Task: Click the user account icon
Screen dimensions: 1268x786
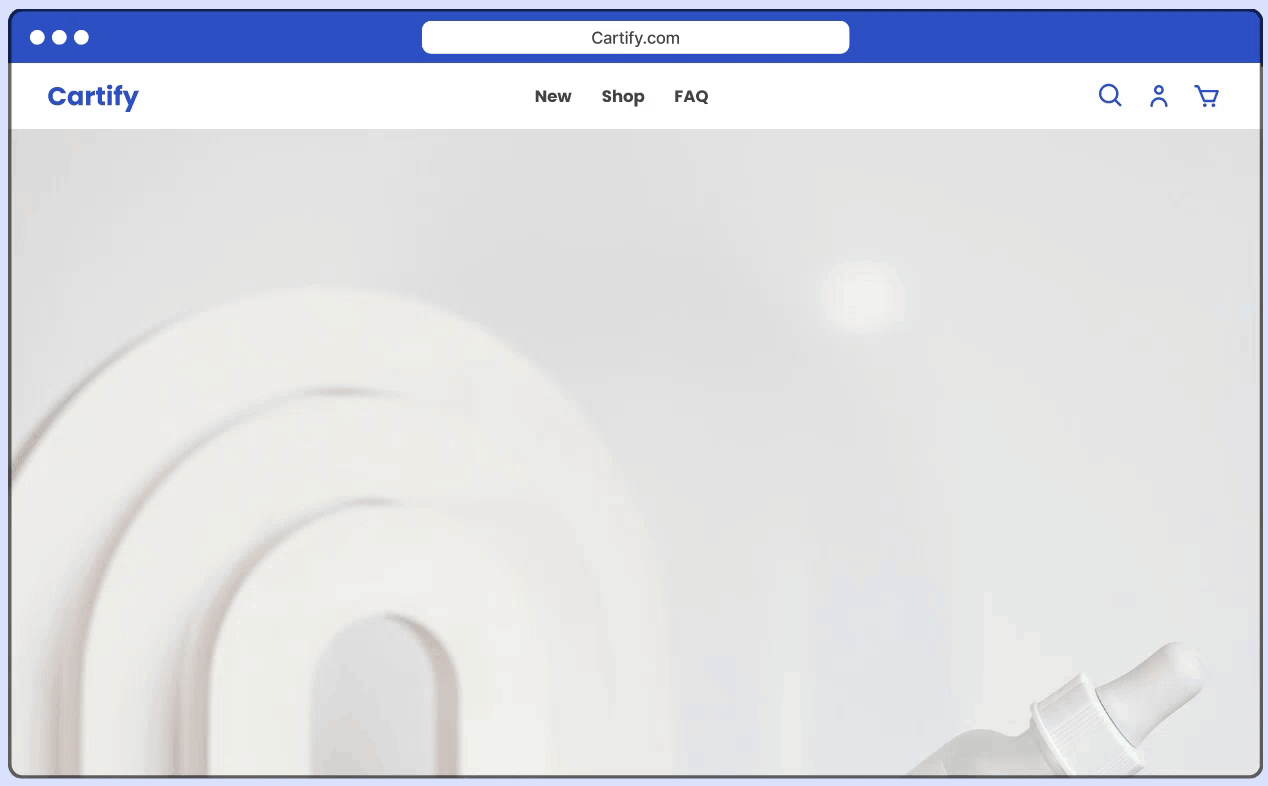Action: [x=1159, y=96]
